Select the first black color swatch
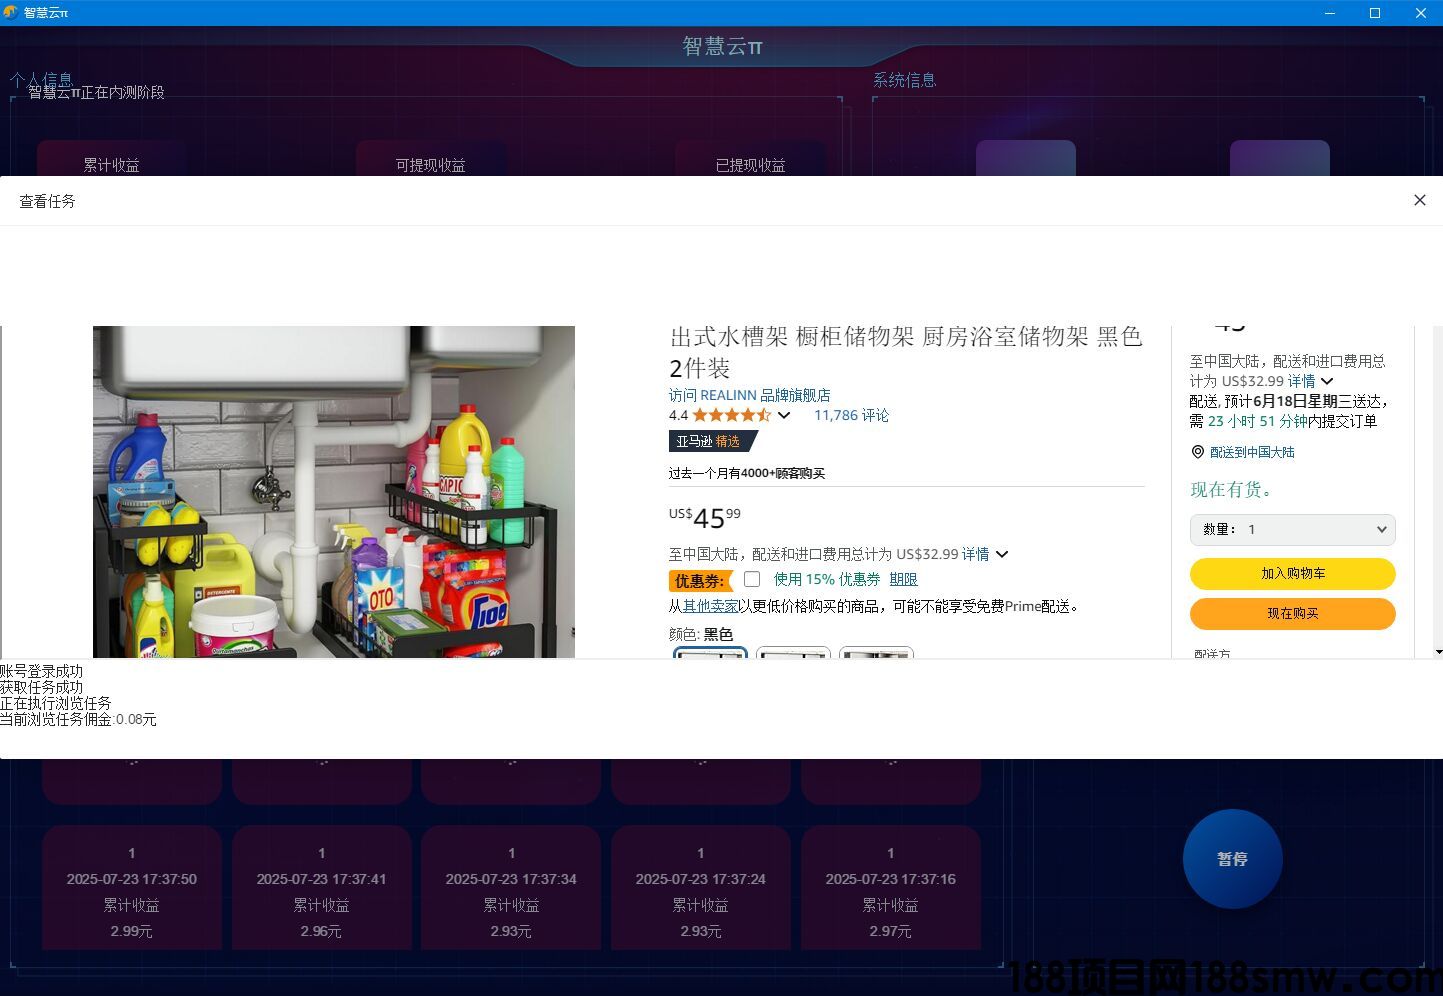This screenshot has height=996, width=1443. 710,653
